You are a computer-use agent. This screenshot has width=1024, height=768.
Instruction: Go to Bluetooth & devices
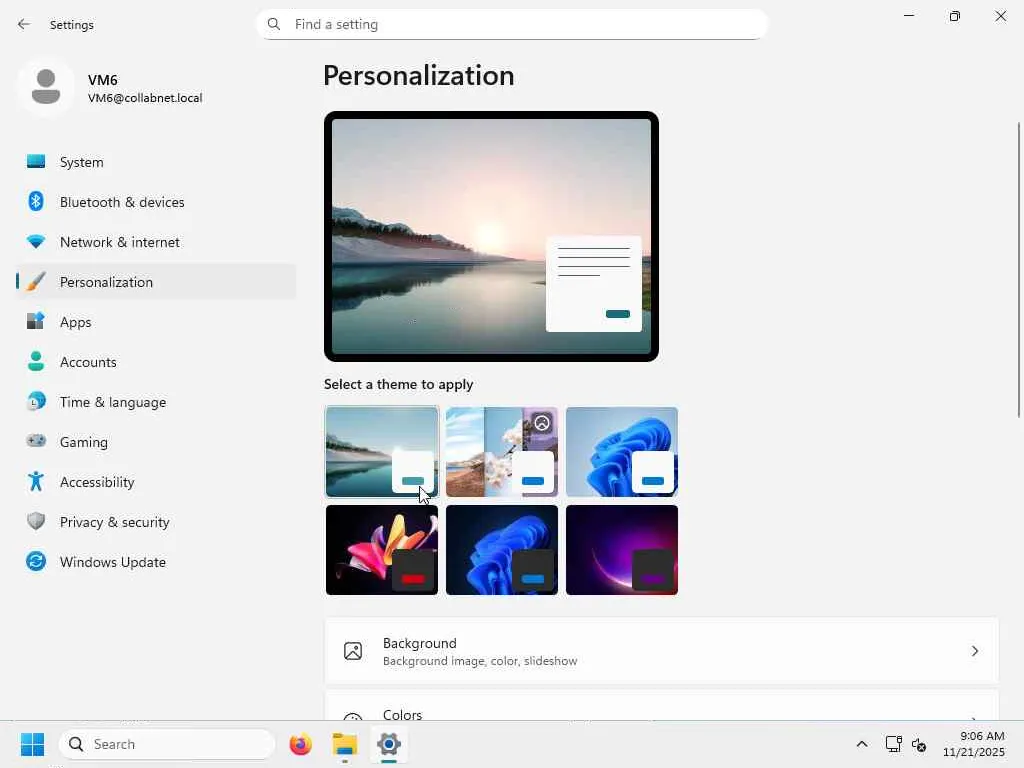pos(156,201)
